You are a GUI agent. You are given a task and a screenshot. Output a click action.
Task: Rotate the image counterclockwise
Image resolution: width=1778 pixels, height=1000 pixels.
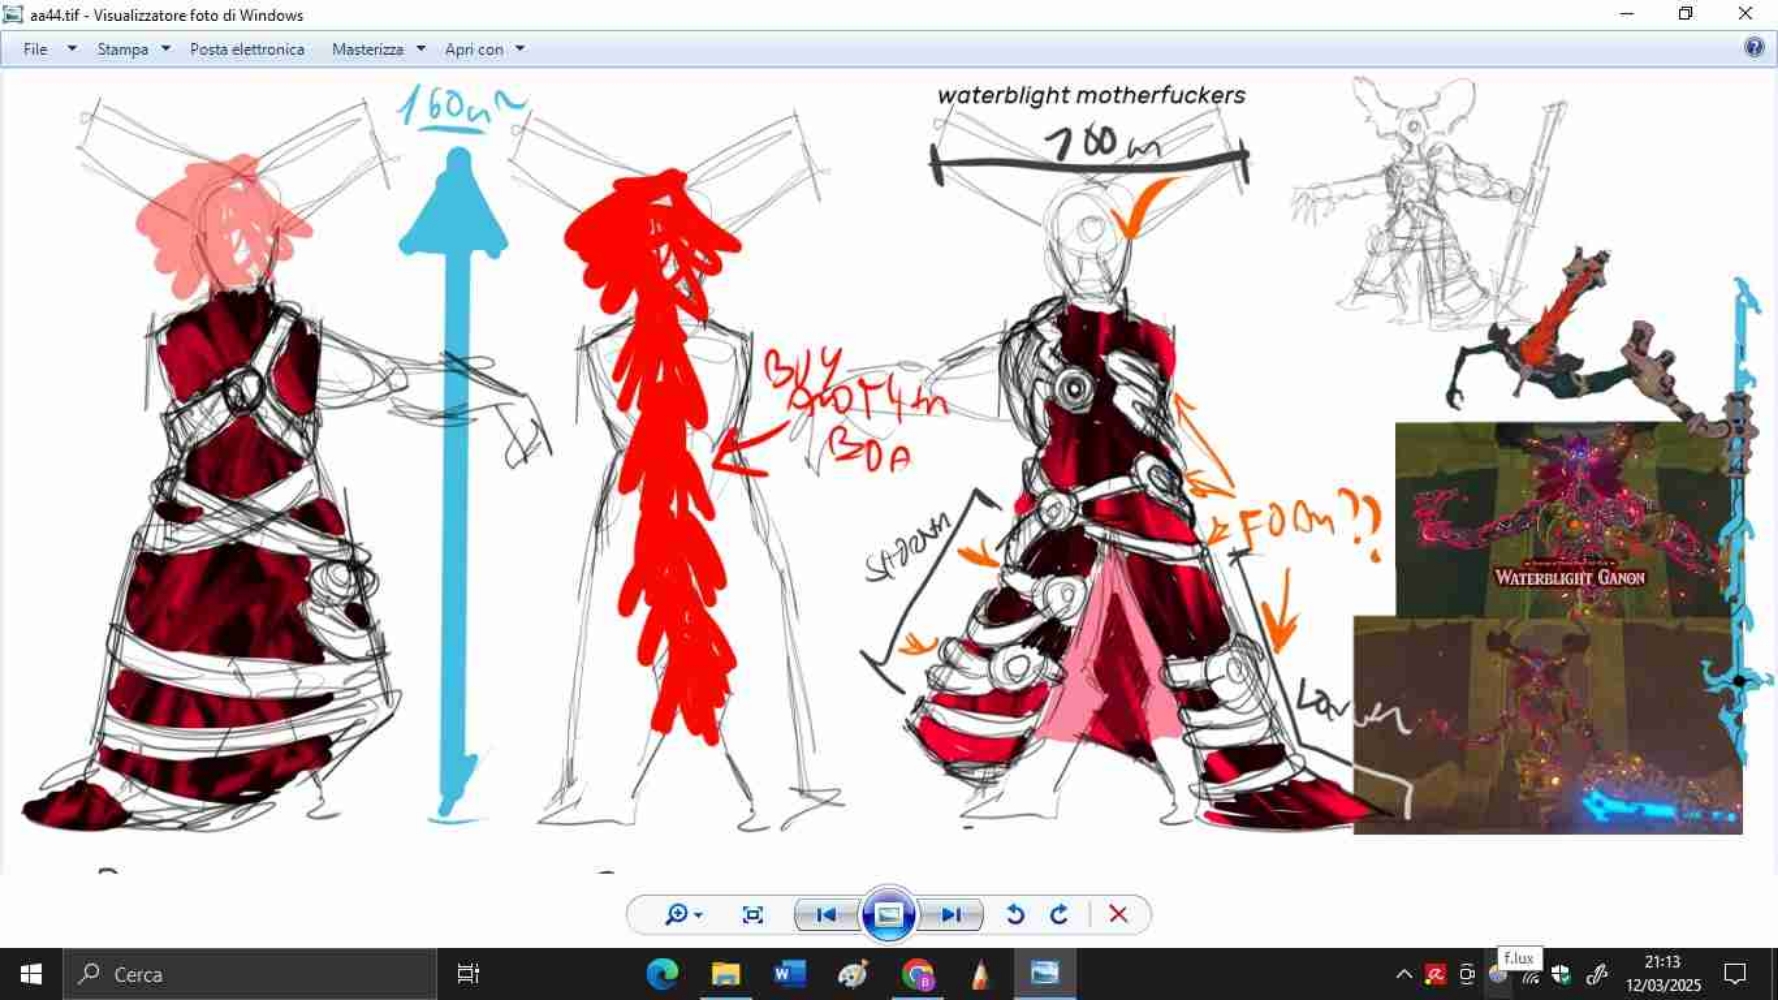click(x=1015, y=913)
